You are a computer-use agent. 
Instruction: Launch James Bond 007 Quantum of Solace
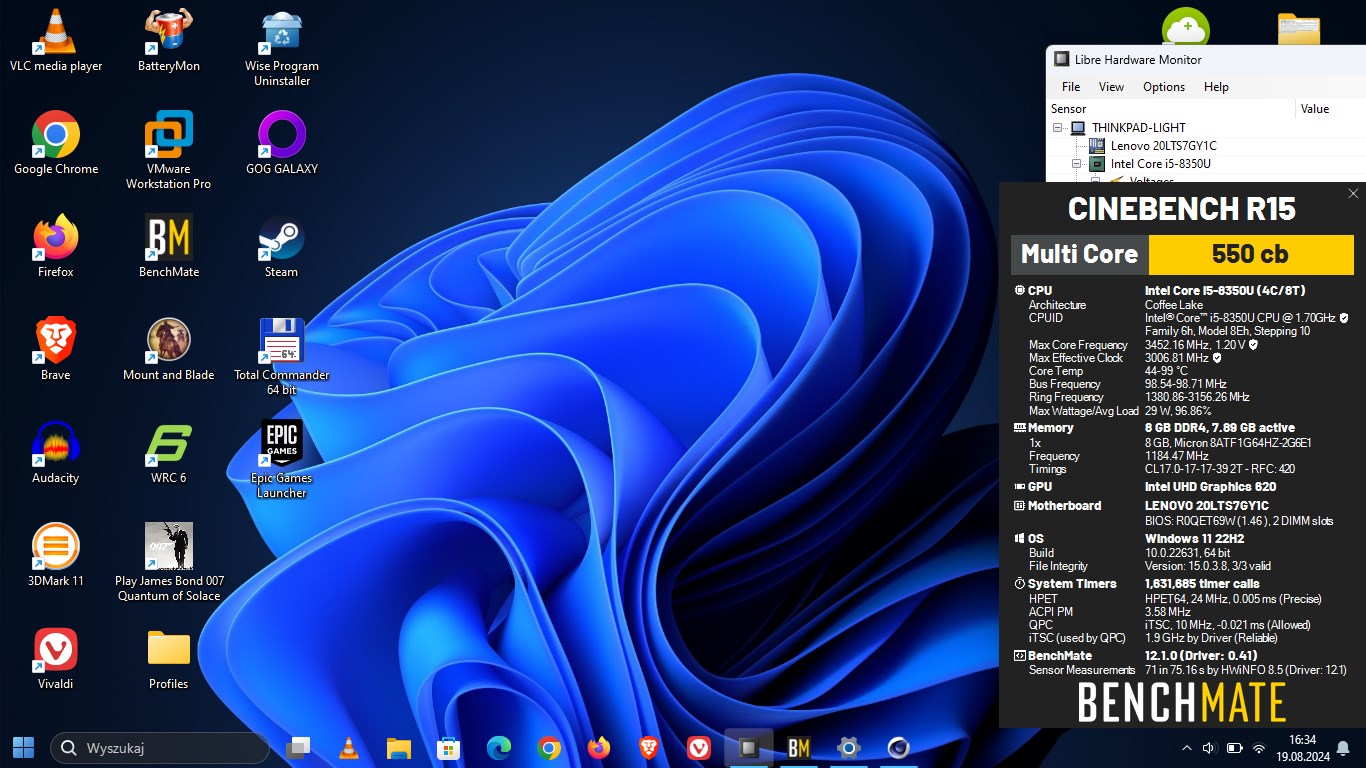tap(168, 562)
